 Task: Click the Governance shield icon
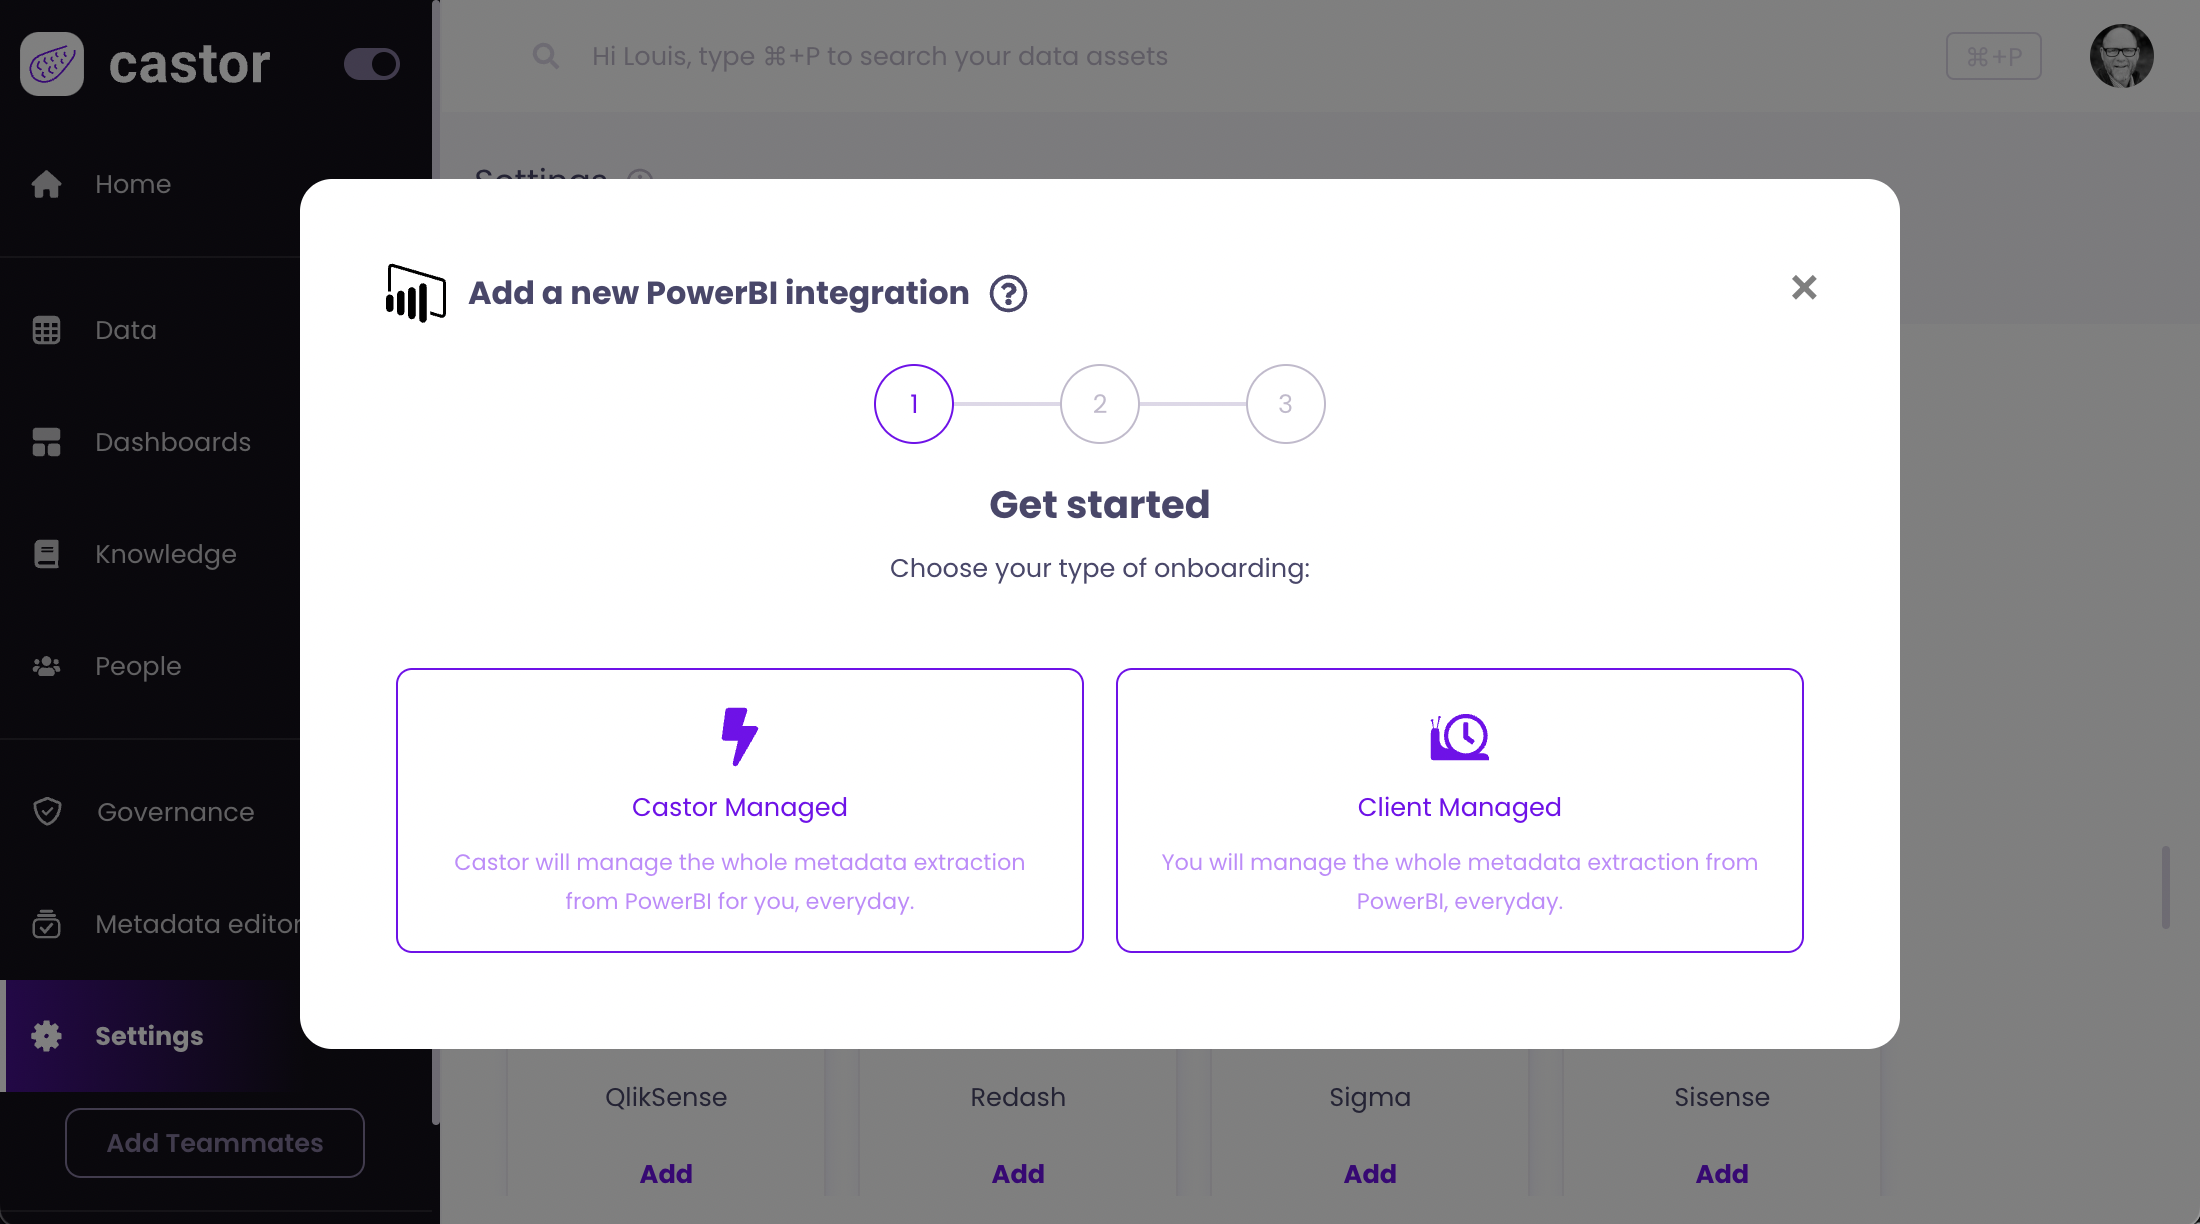pyautogui.click(x=47, y=812)
